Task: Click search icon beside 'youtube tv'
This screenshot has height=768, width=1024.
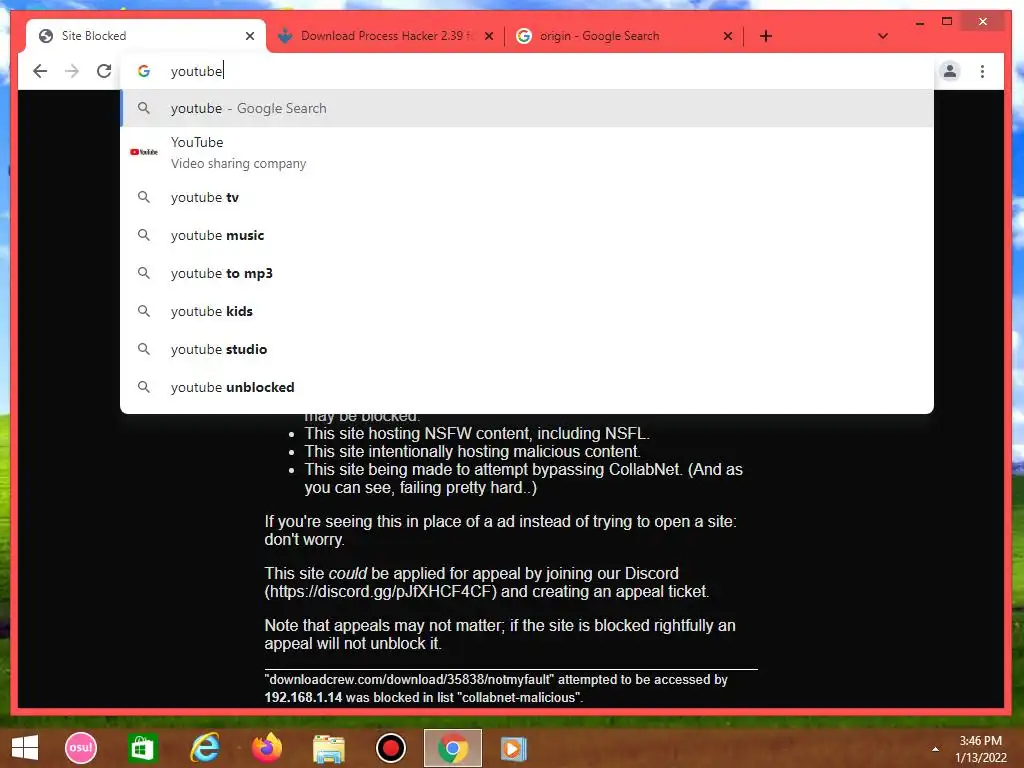Action: [144, 197]
